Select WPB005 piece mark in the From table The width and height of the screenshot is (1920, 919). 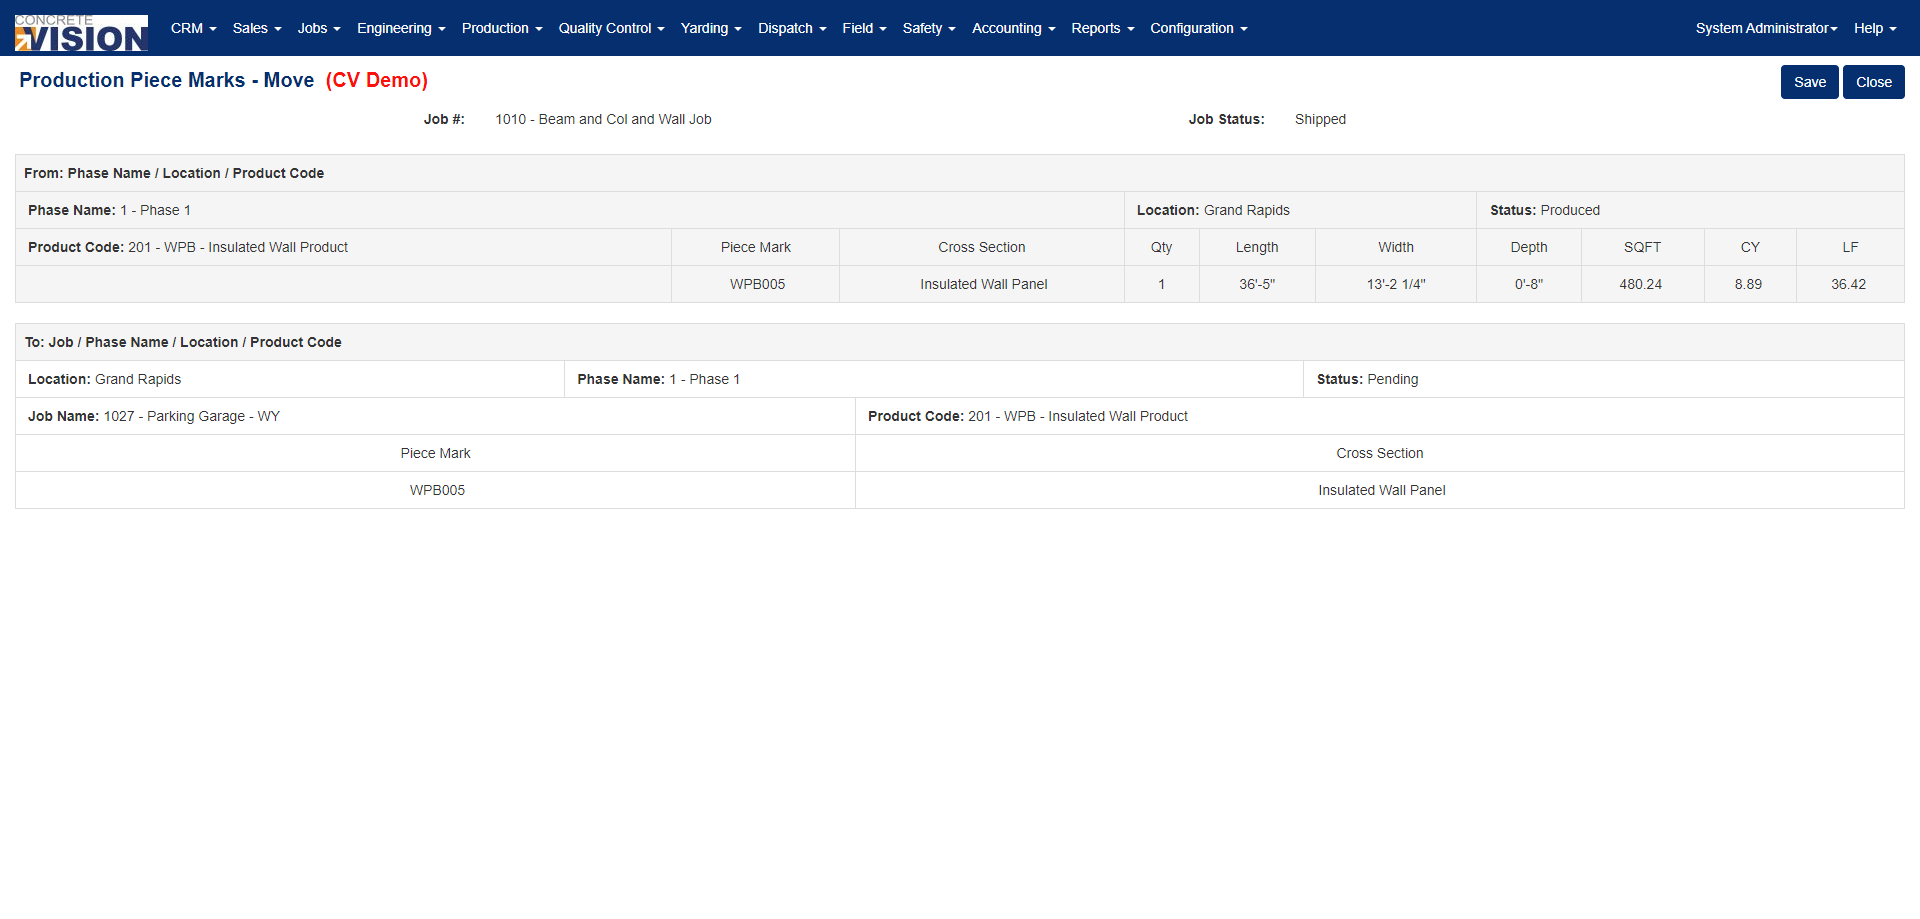tap(757, 284)
